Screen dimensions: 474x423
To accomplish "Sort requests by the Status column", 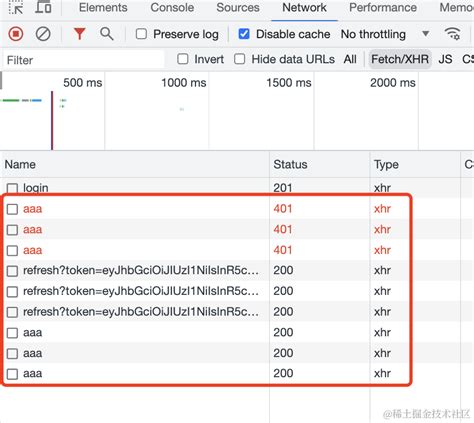I will click(290, 164).
